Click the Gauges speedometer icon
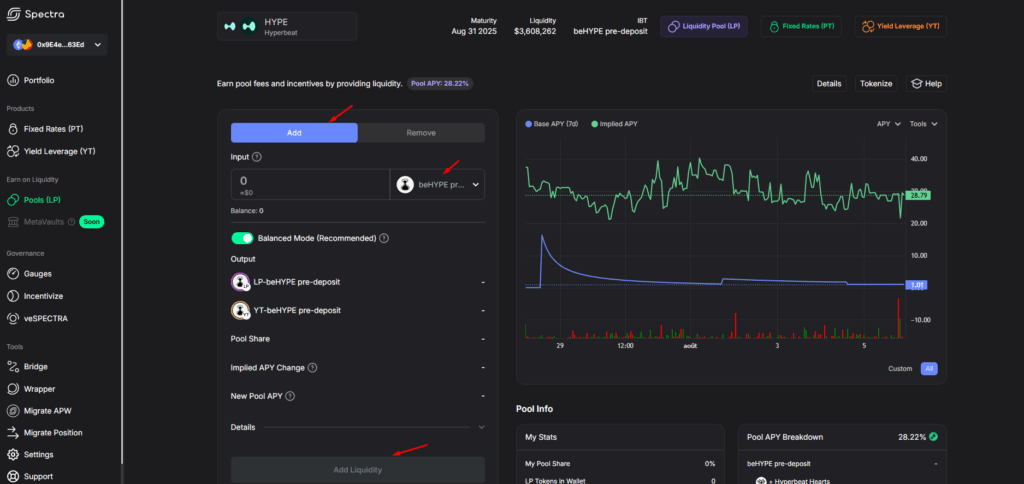Image resolution: width=1024 pixels, height=484 pixels. click(12, 274)
